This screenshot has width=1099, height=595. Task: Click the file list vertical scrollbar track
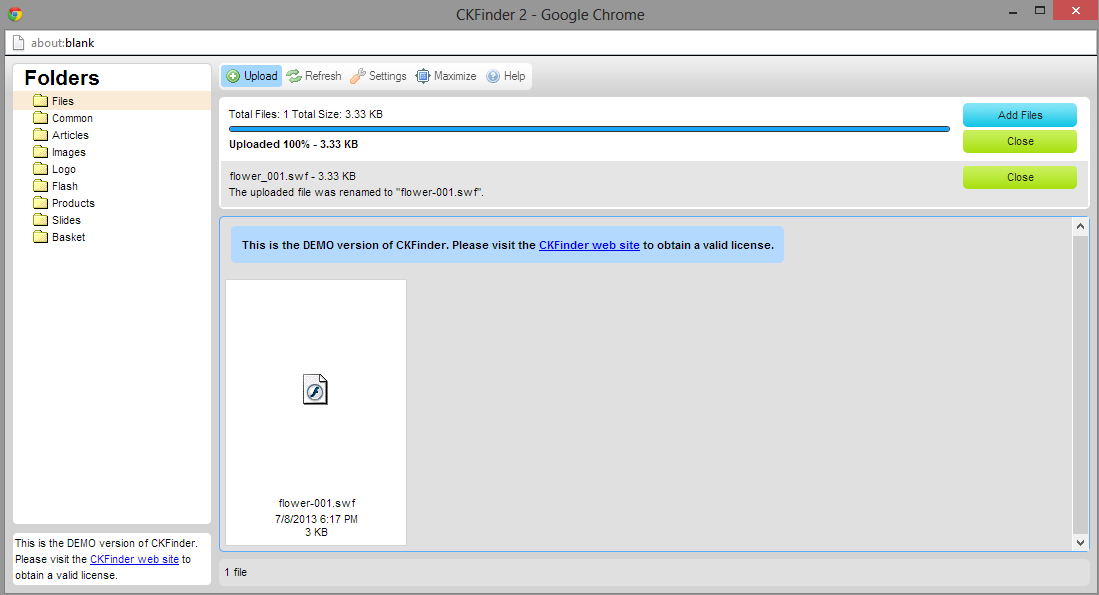(1080, 384)
